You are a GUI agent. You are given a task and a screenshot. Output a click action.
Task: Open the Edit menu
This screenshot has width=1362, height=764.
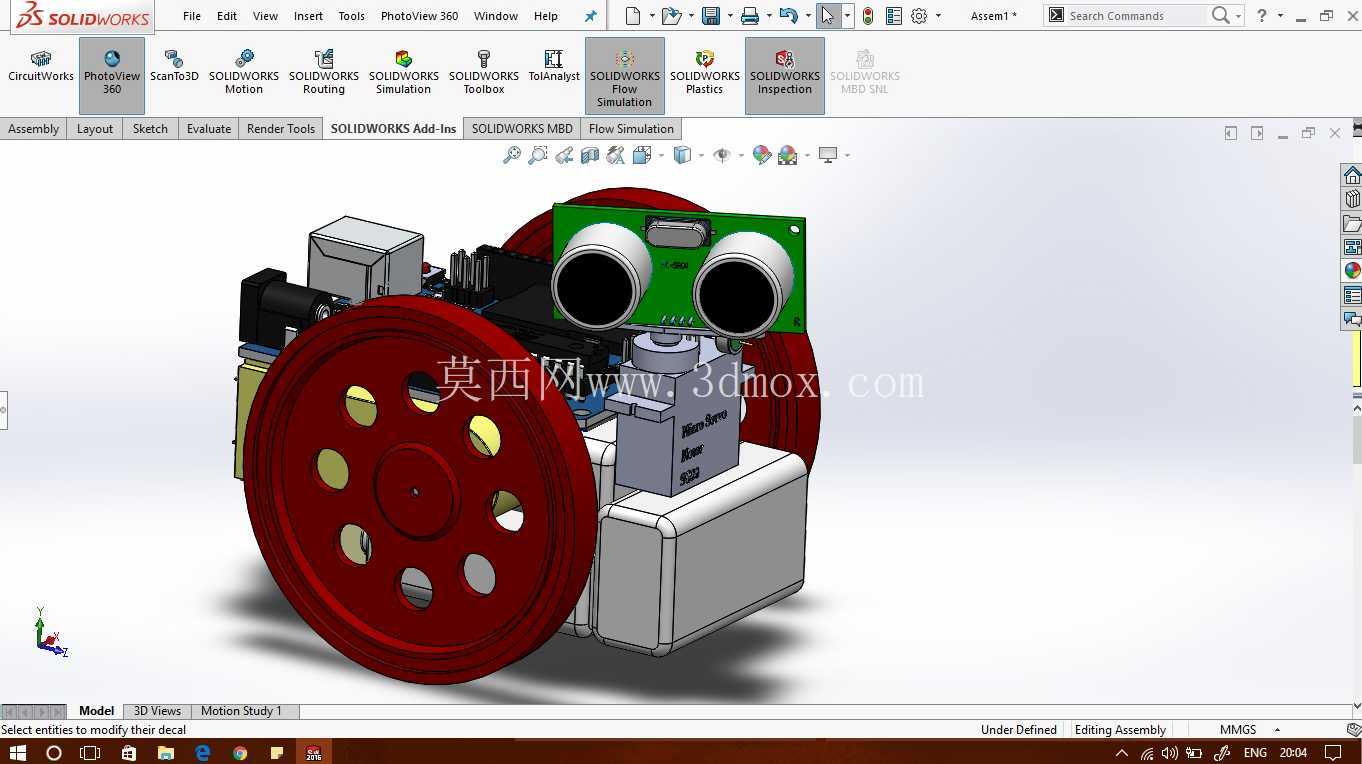tap(227, 16)
